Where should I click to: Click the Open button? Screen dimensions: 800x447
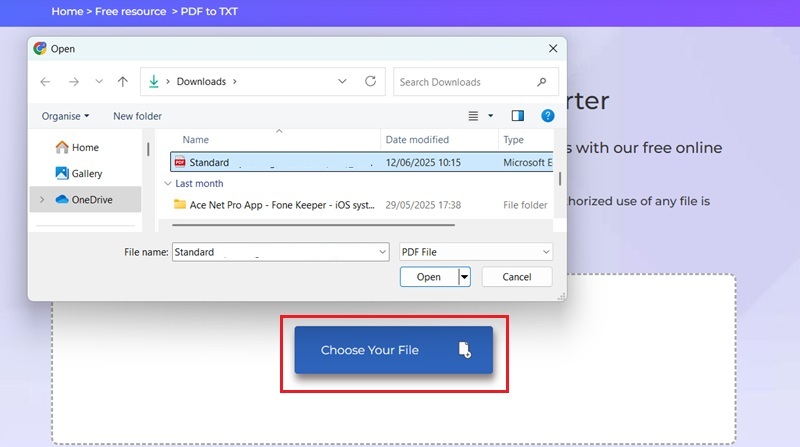click(x=429, y=277)
